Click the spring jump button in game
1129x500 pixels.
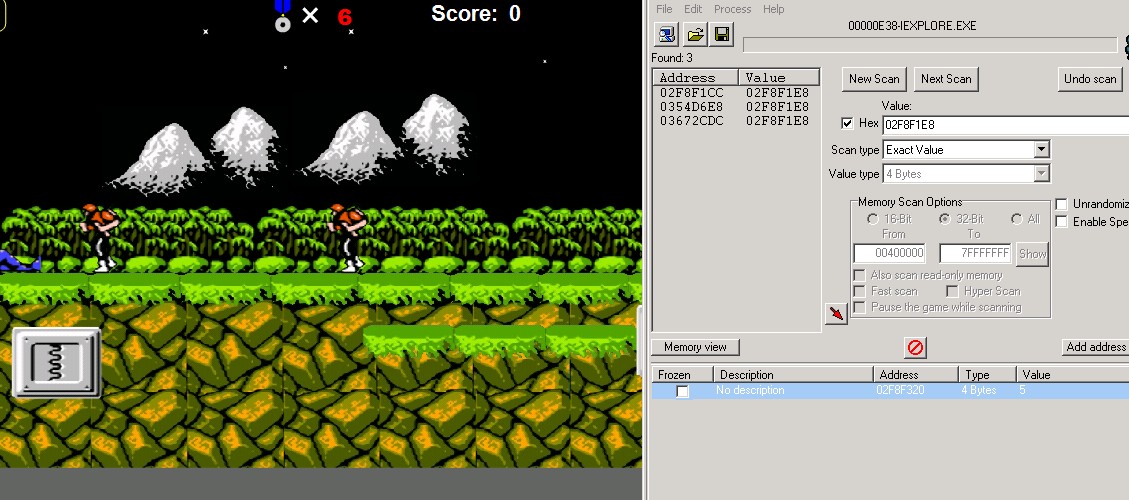click(56, 364)
